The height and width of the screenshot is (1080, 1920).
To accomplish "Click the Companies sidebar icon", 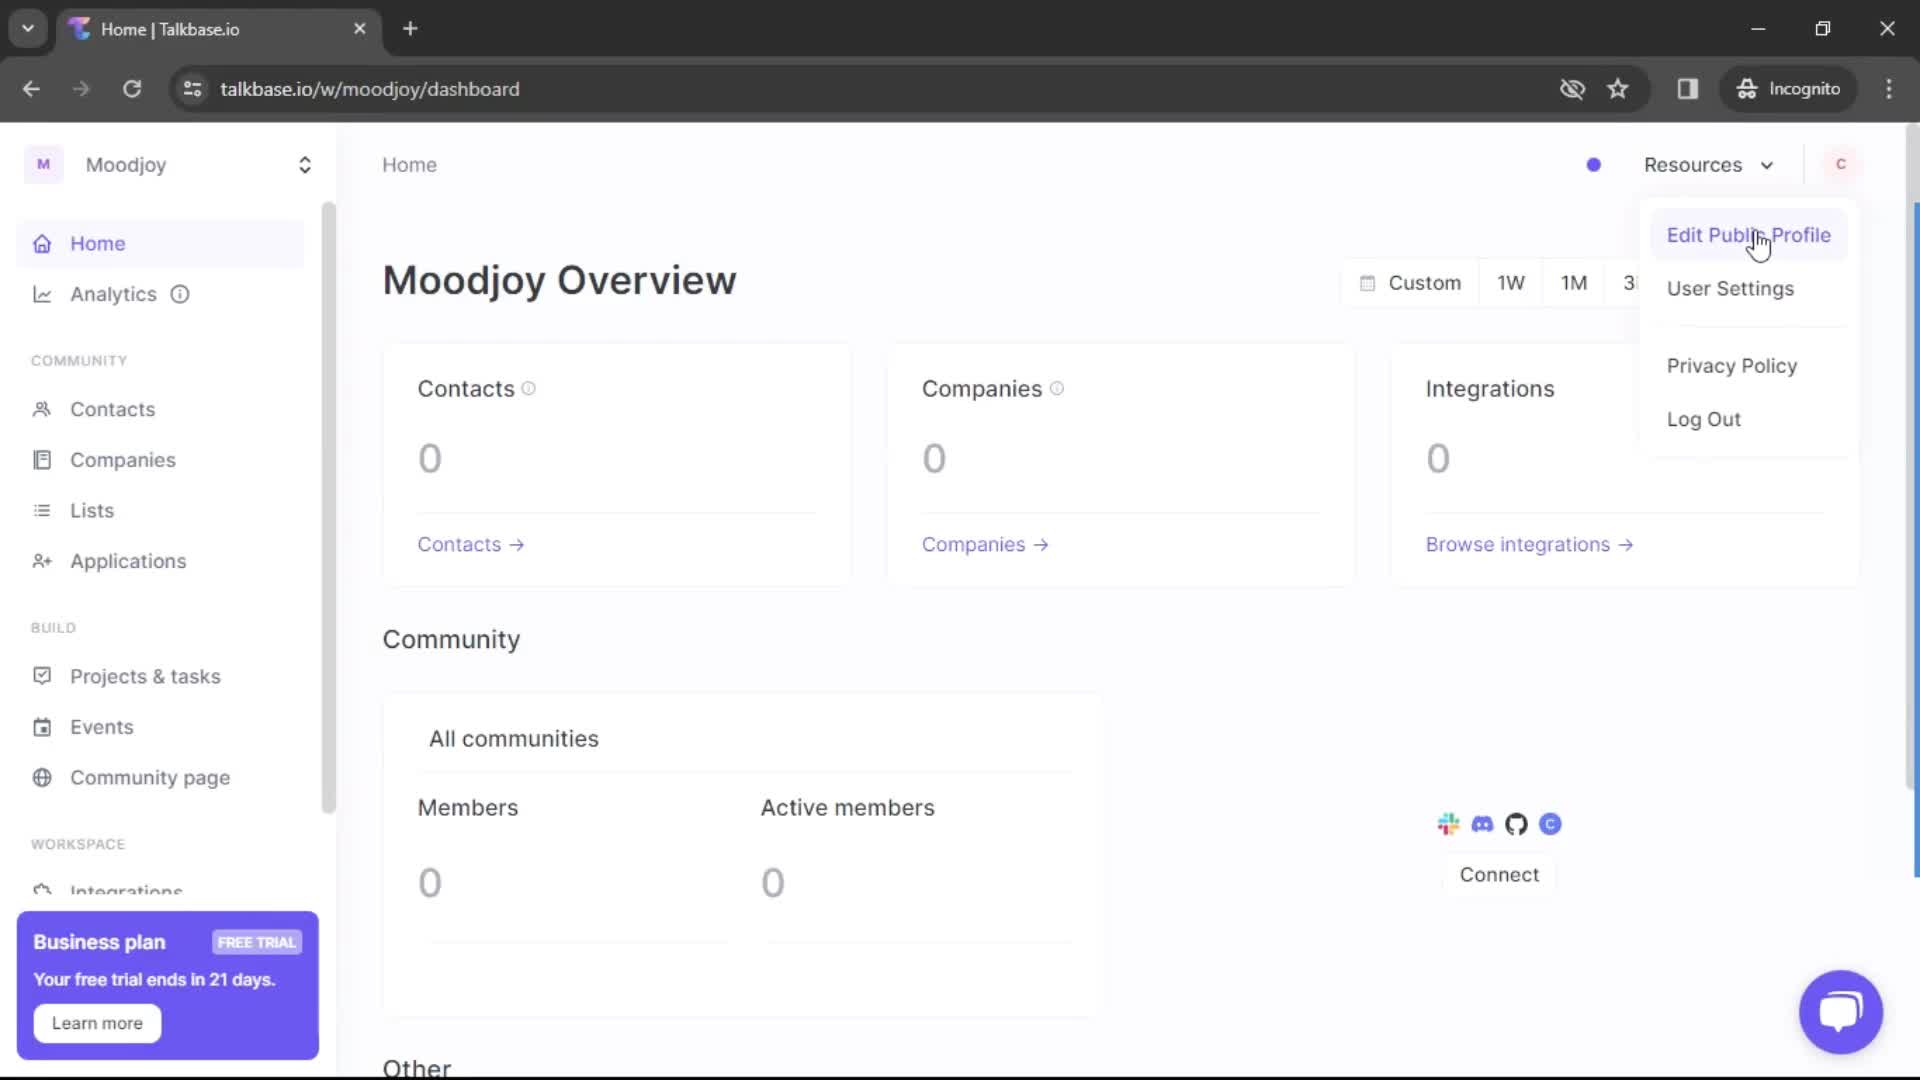I will 41,459.
